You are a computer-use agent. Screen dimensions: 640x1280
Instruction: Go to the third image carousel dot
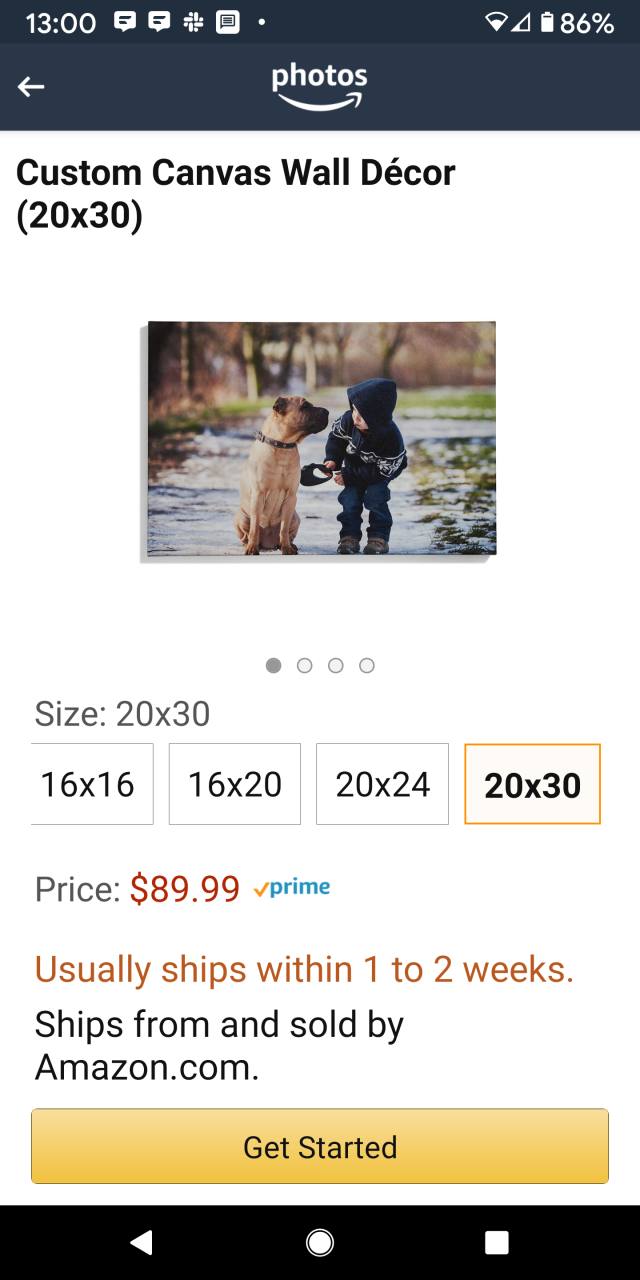336,665
